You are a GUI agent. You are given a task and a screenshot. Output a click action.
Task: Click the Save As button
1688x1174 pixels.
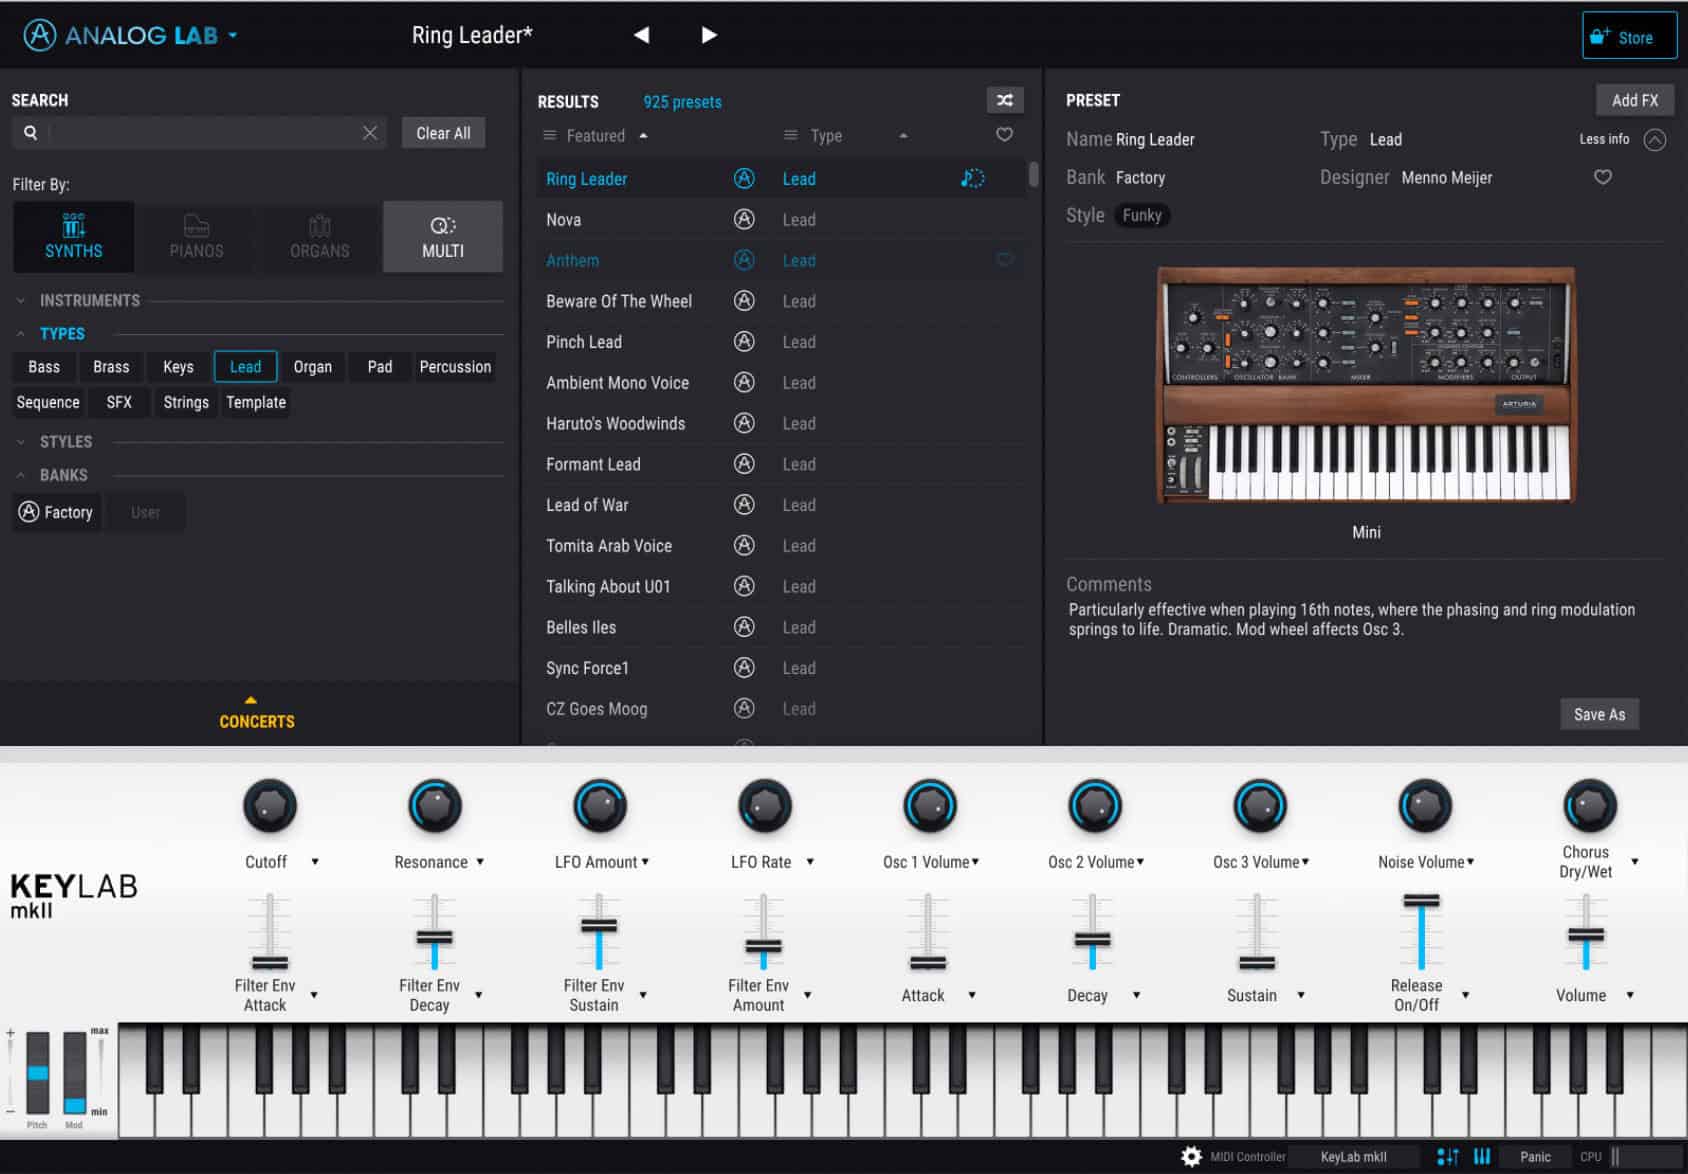pos(1599,714)
